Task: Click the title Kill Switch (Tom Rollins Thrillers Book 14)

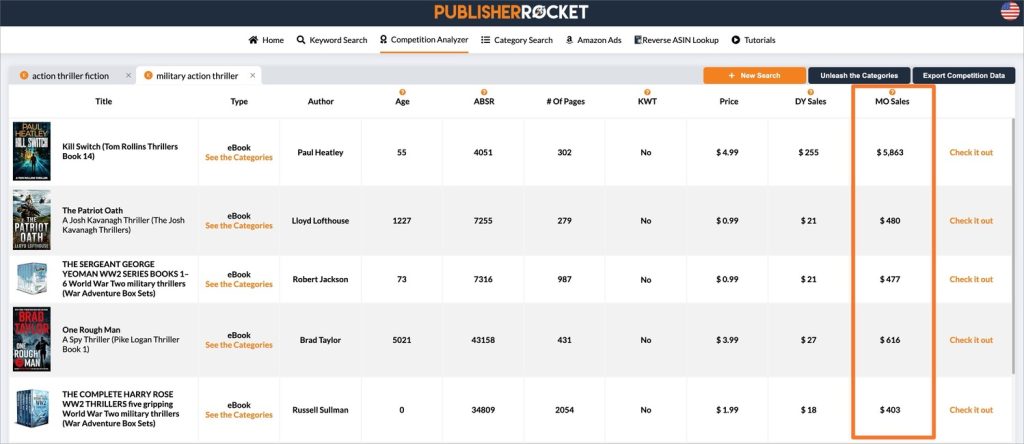Action: tap(120, 151)
